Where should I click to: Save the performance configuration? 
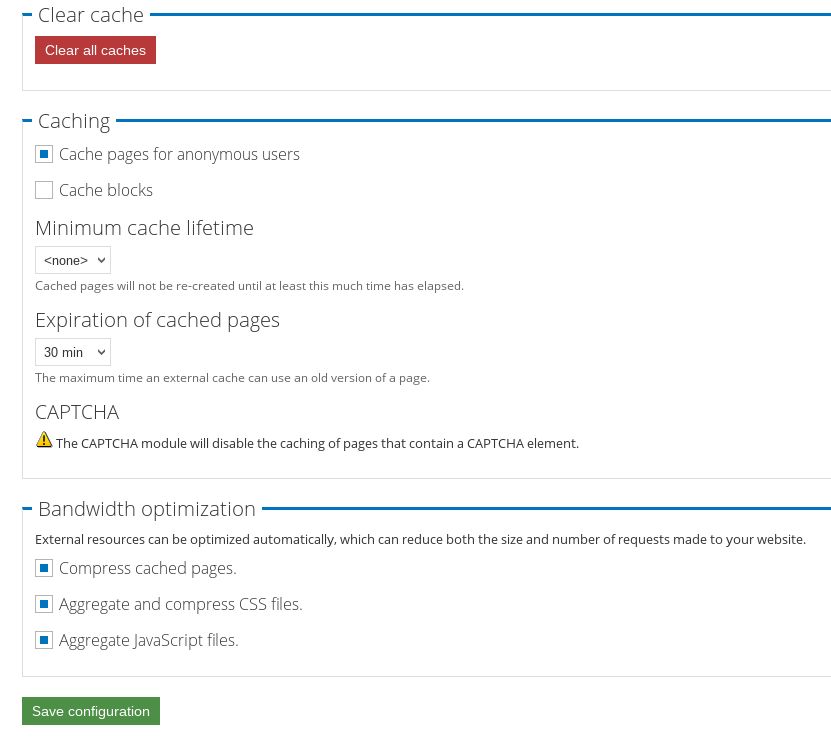(91, 711)
